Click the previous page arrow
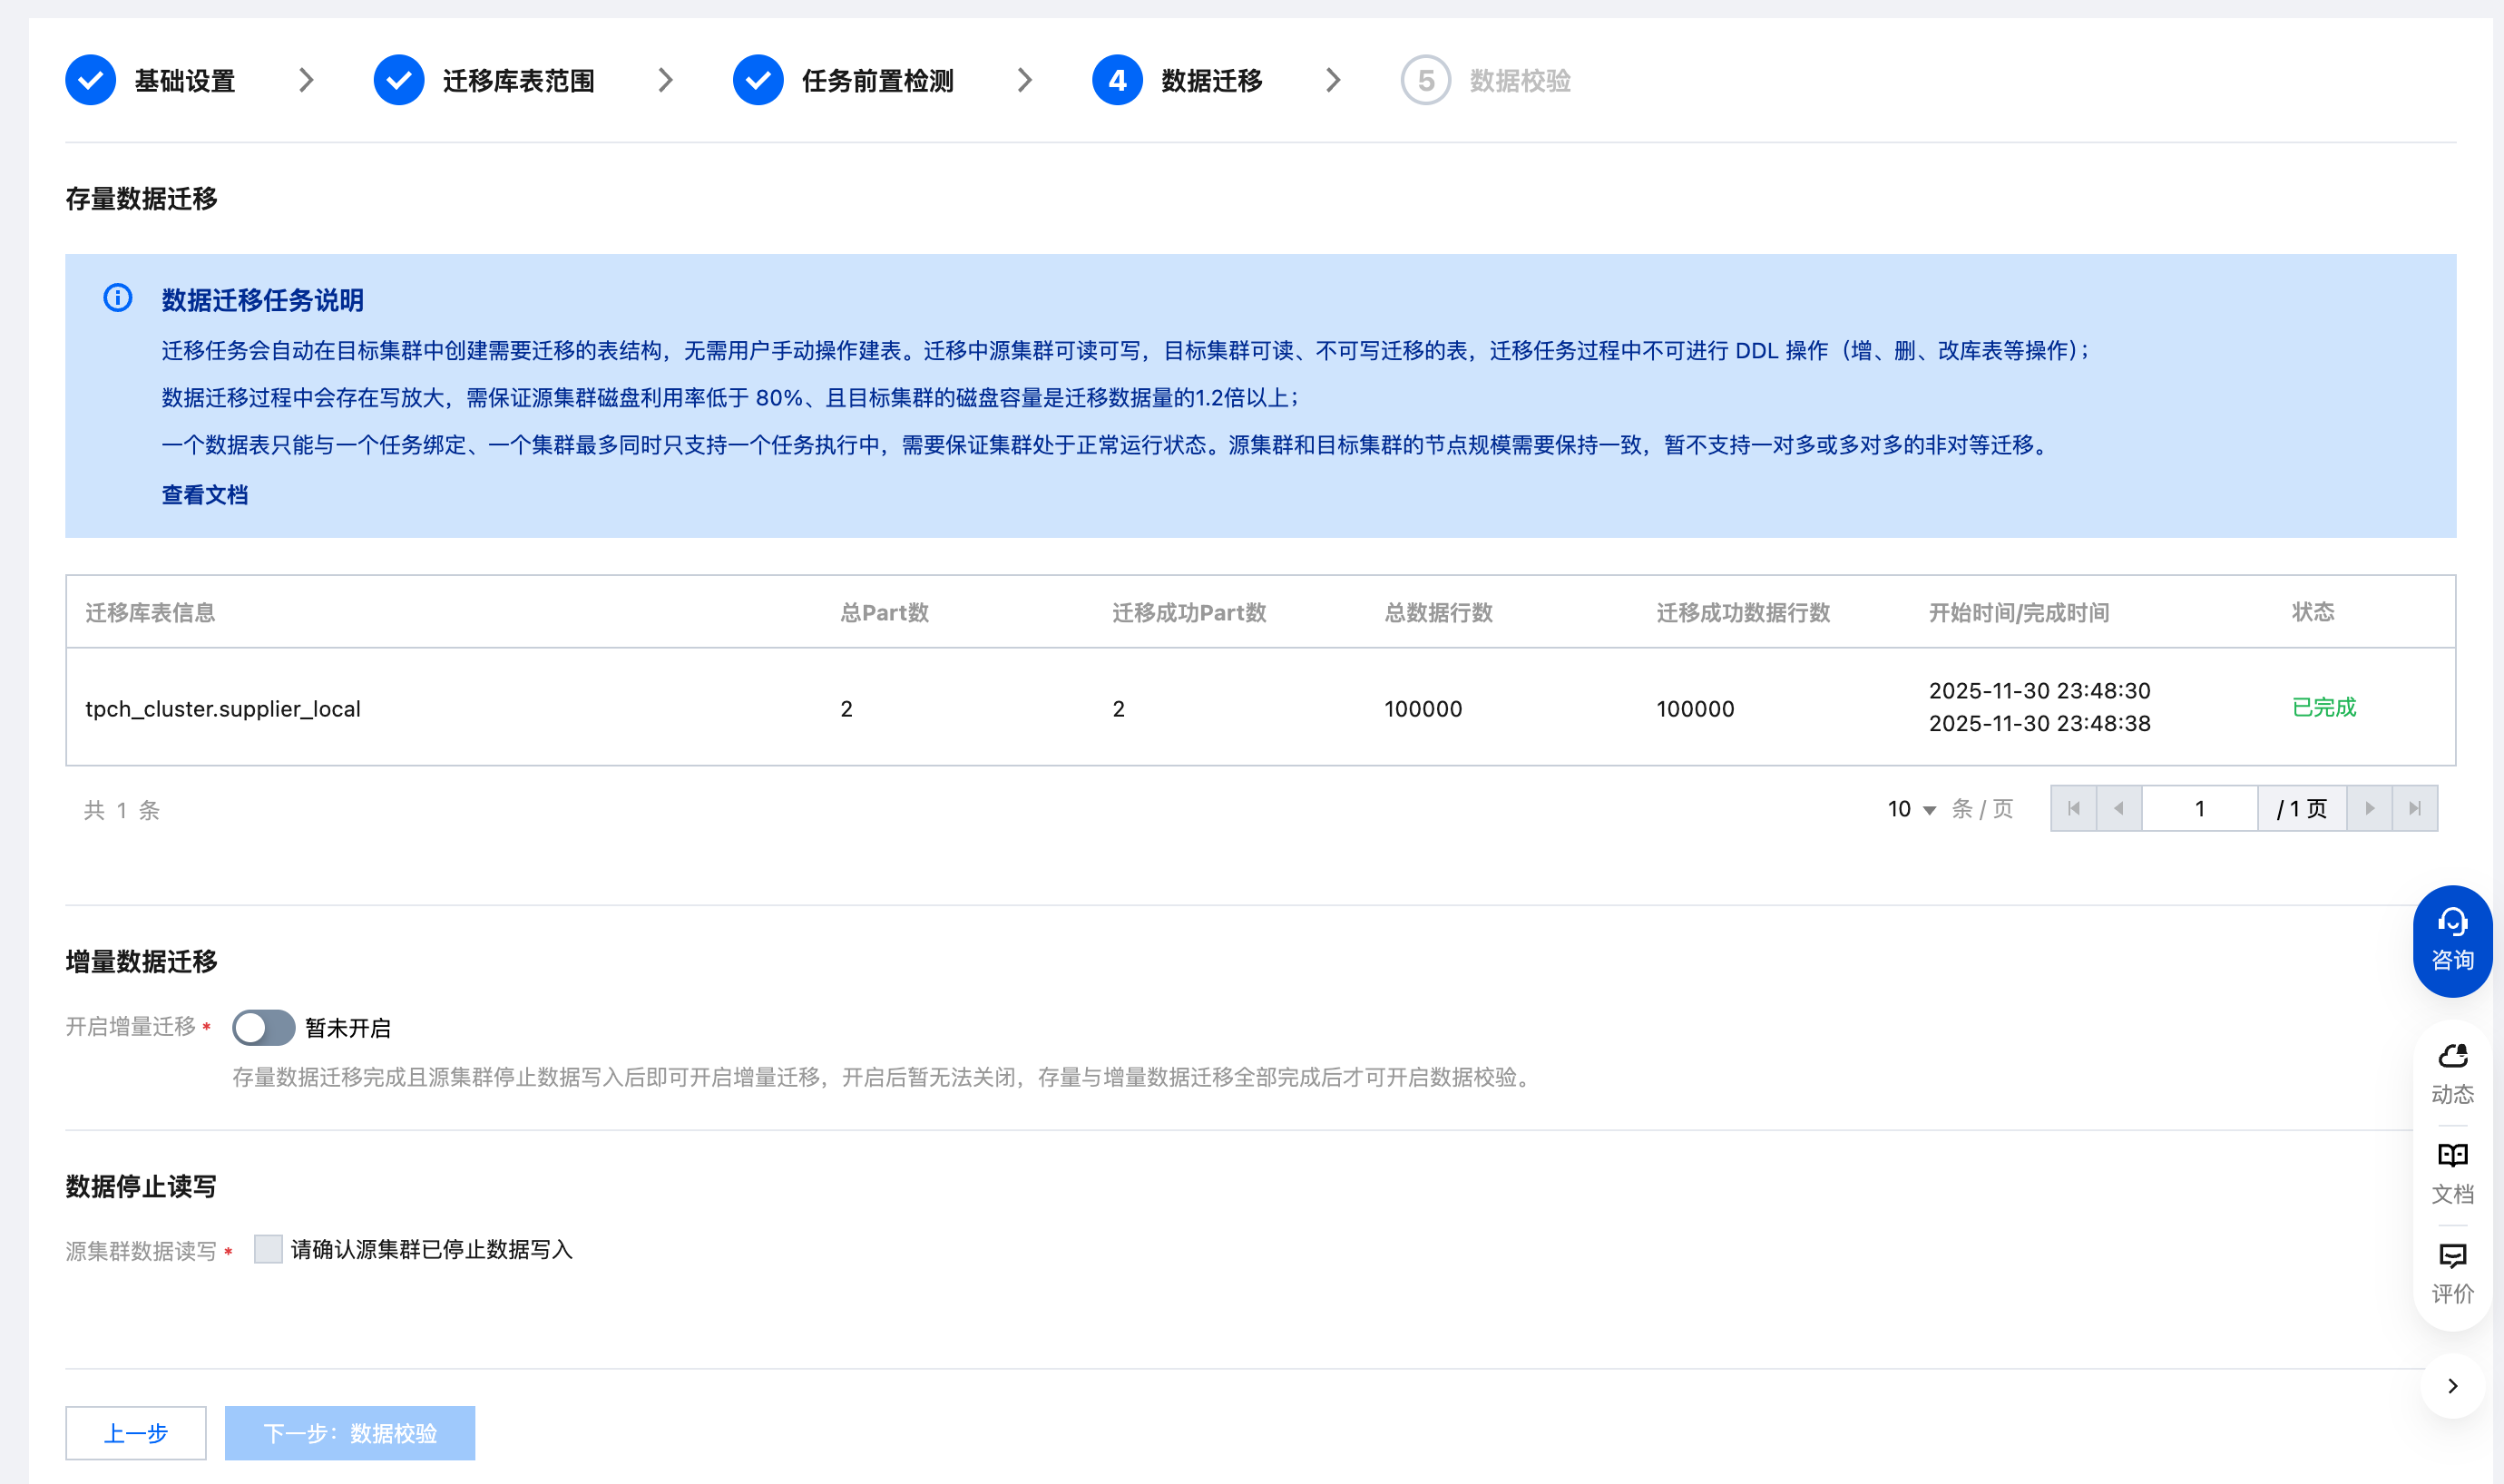The image size is (2504, 1484). [x=2118, y=808]
